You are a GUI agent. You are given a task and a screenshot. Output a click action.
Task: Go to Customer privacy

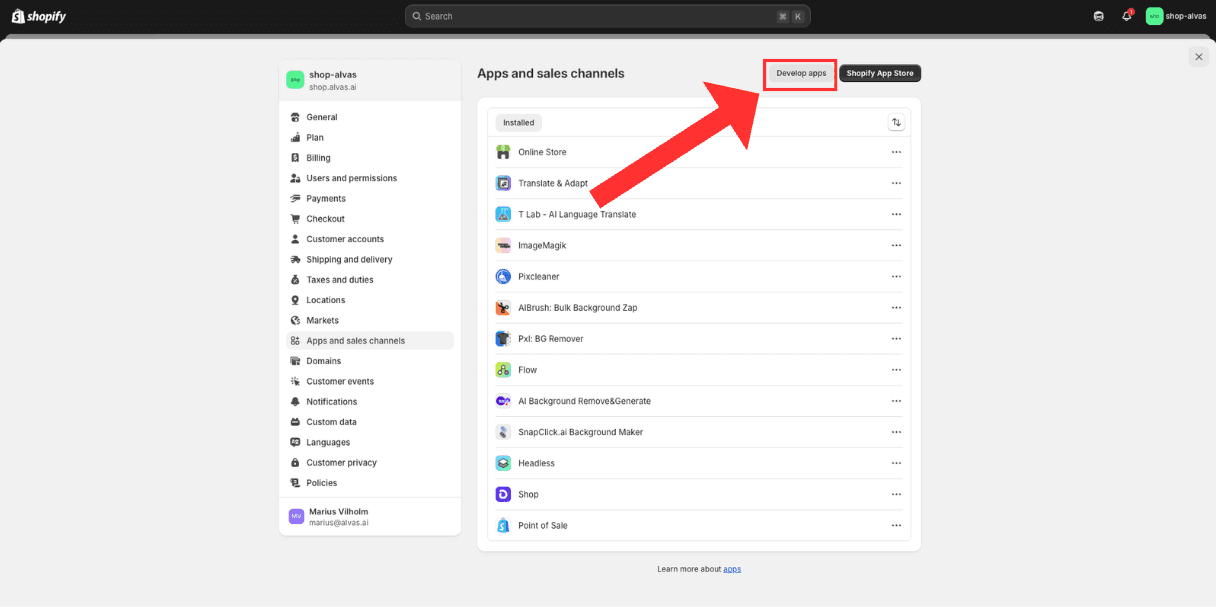click(x=370, y=463)
